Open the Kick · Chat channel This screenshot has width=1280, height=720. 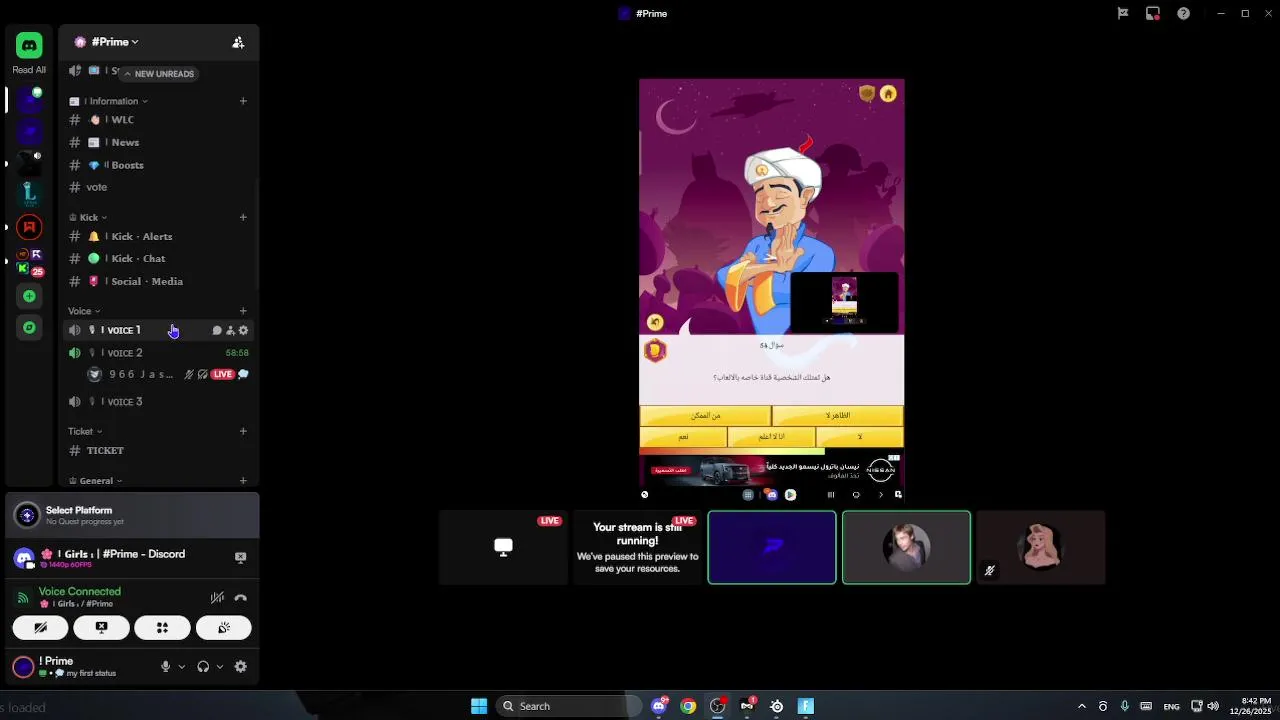coord(158,258)
